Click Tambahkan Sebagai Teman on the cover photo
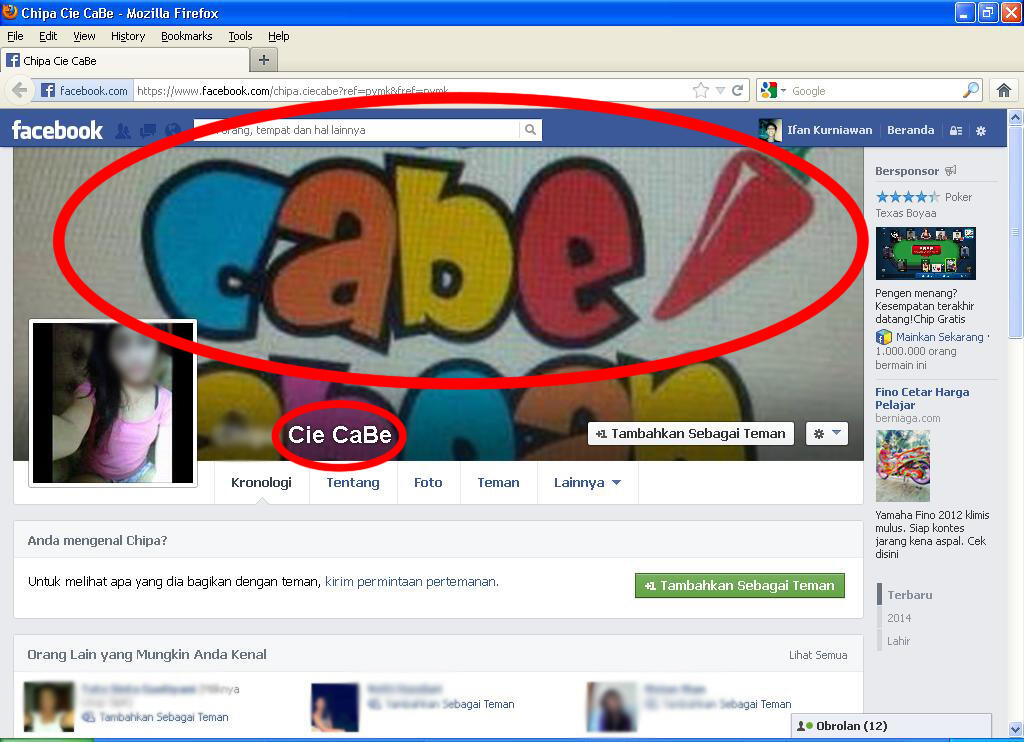The height and width of the screenshot is (742, 1024). pos(691,433)
